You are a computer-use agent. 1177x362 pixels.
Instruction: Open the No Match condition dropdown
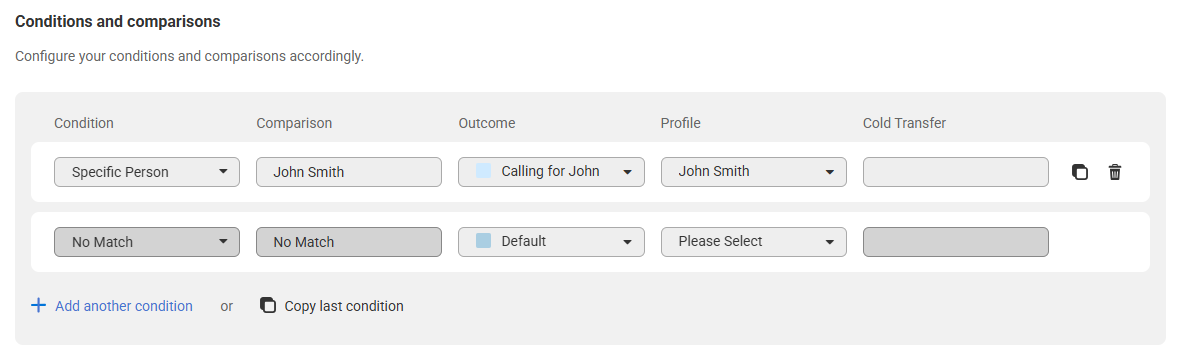coord(147,242)
